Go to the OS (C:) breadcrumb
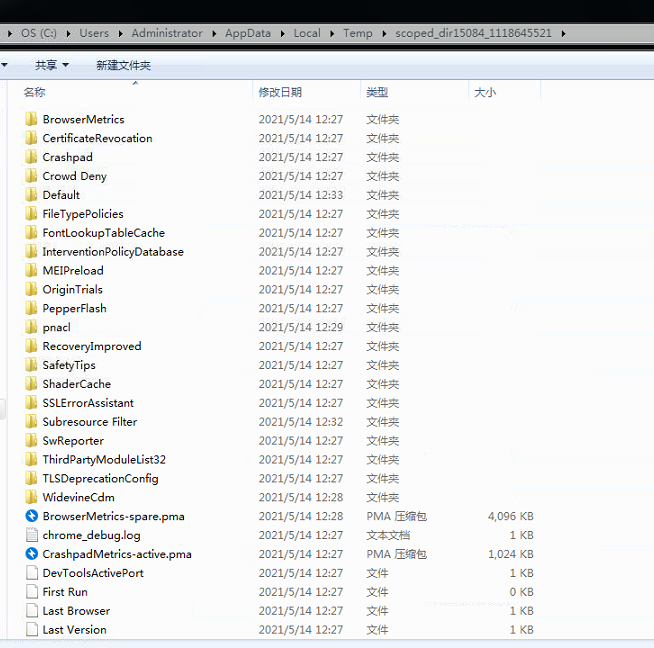 38,33
